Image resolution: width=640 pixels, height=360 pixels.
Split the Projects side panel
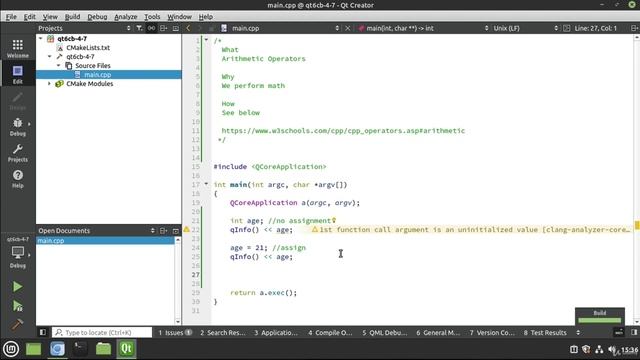pyautogui.click(x=164, y=28)
